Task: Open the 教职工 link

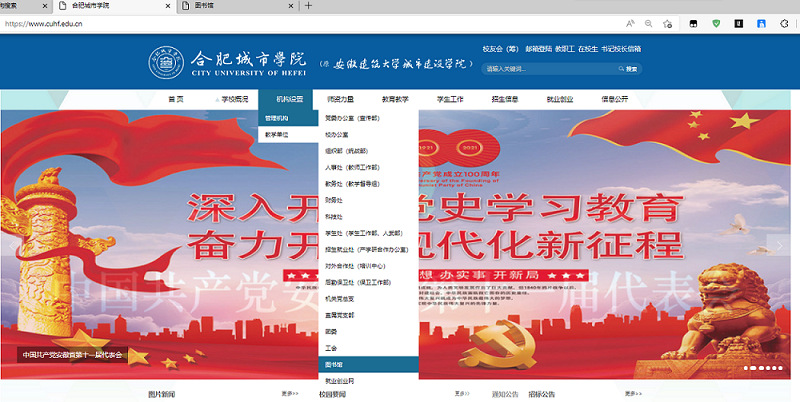Action: pos(565,49)
